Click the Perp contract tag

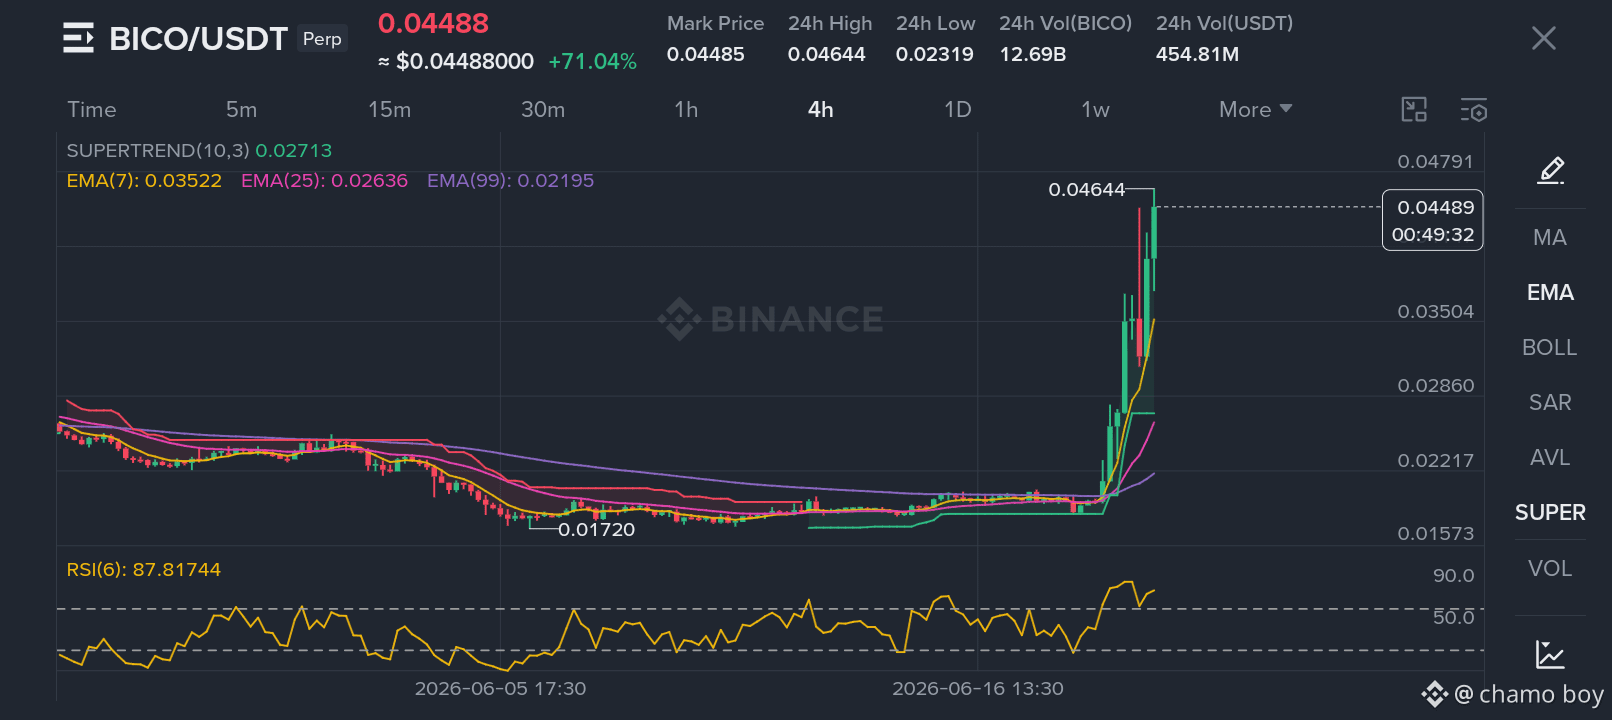click(322, 39)
